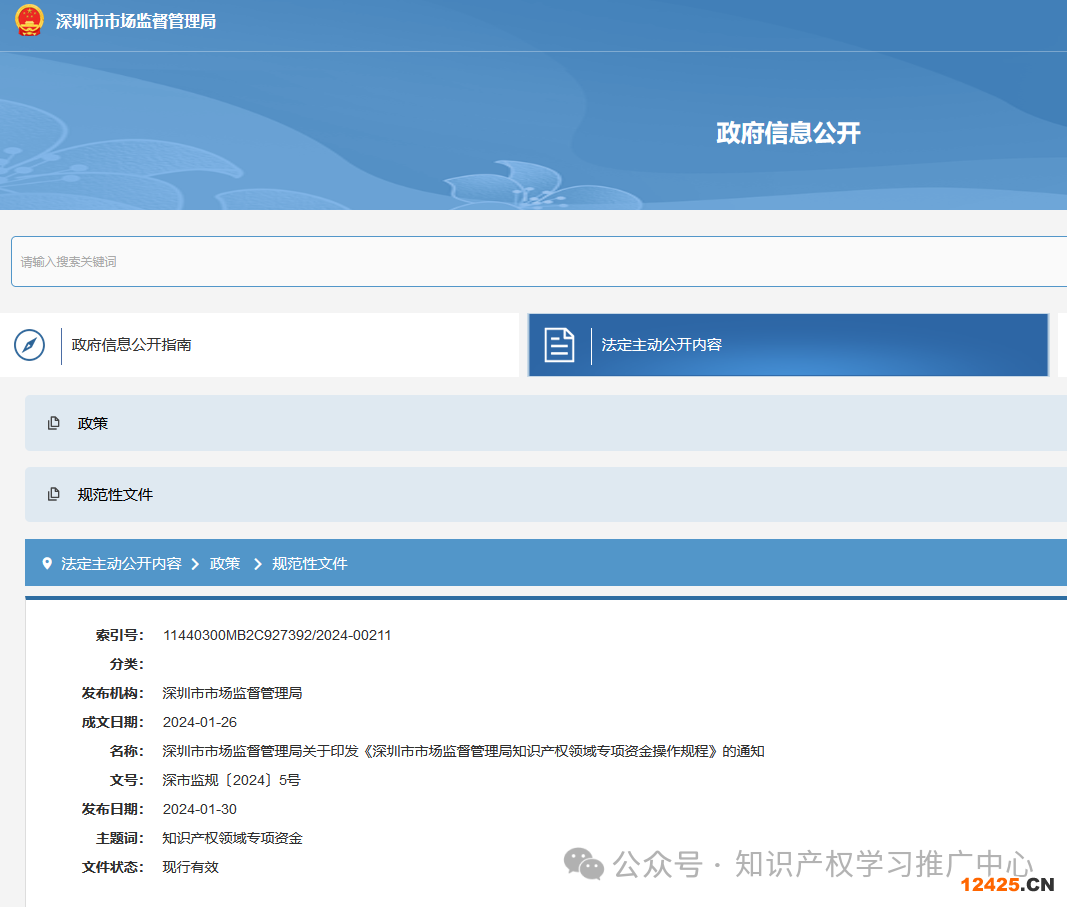Focus the 请输入搜索关键词 search field
Viewport: 1067px width, 907px height.
(x=539, y=261)
